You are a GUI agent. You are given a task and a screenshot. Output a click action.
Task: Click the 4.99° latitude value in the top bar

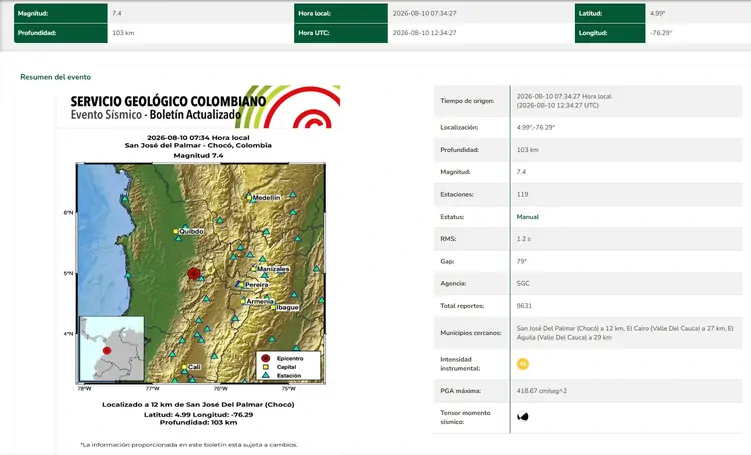658,13
